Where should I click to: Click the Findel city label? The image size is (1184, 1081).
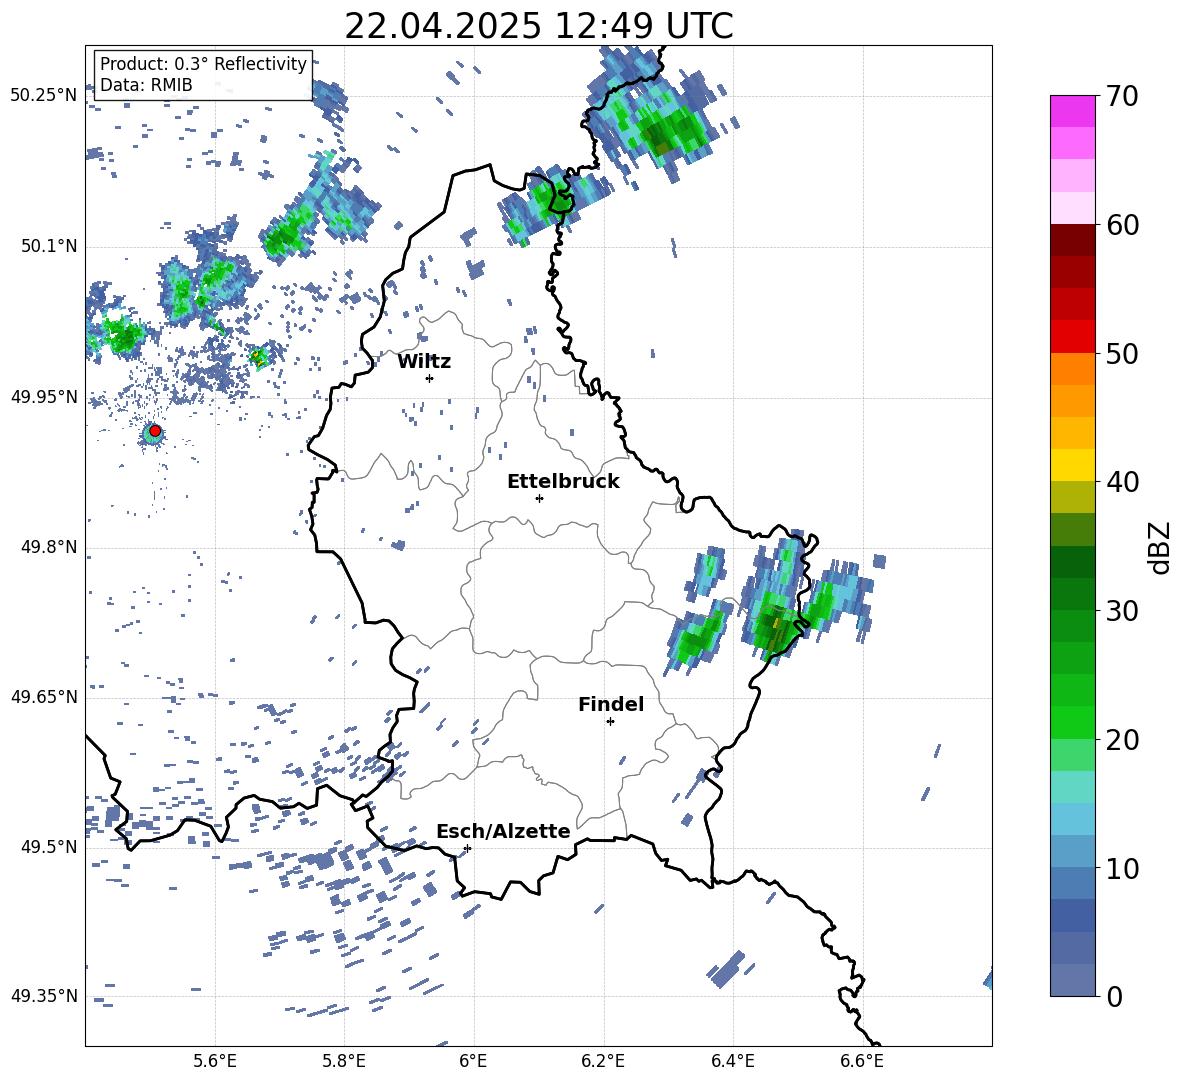point(611,704)
